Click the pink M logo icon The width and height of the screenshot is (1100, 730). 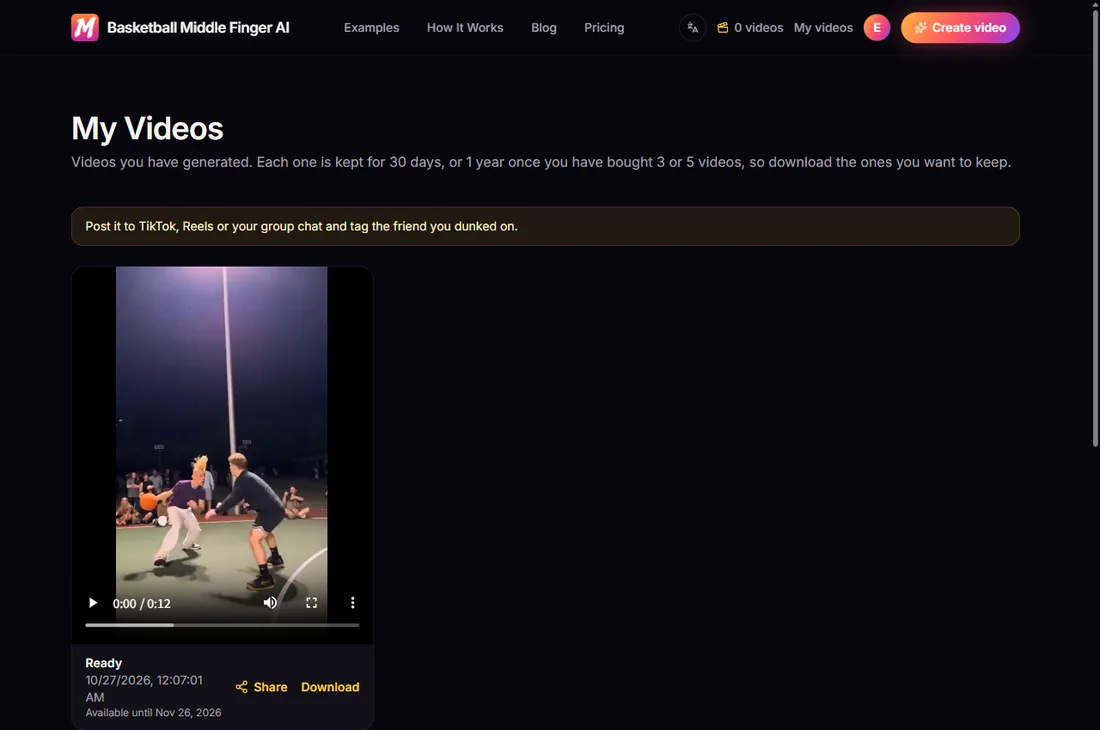(85, 27)
